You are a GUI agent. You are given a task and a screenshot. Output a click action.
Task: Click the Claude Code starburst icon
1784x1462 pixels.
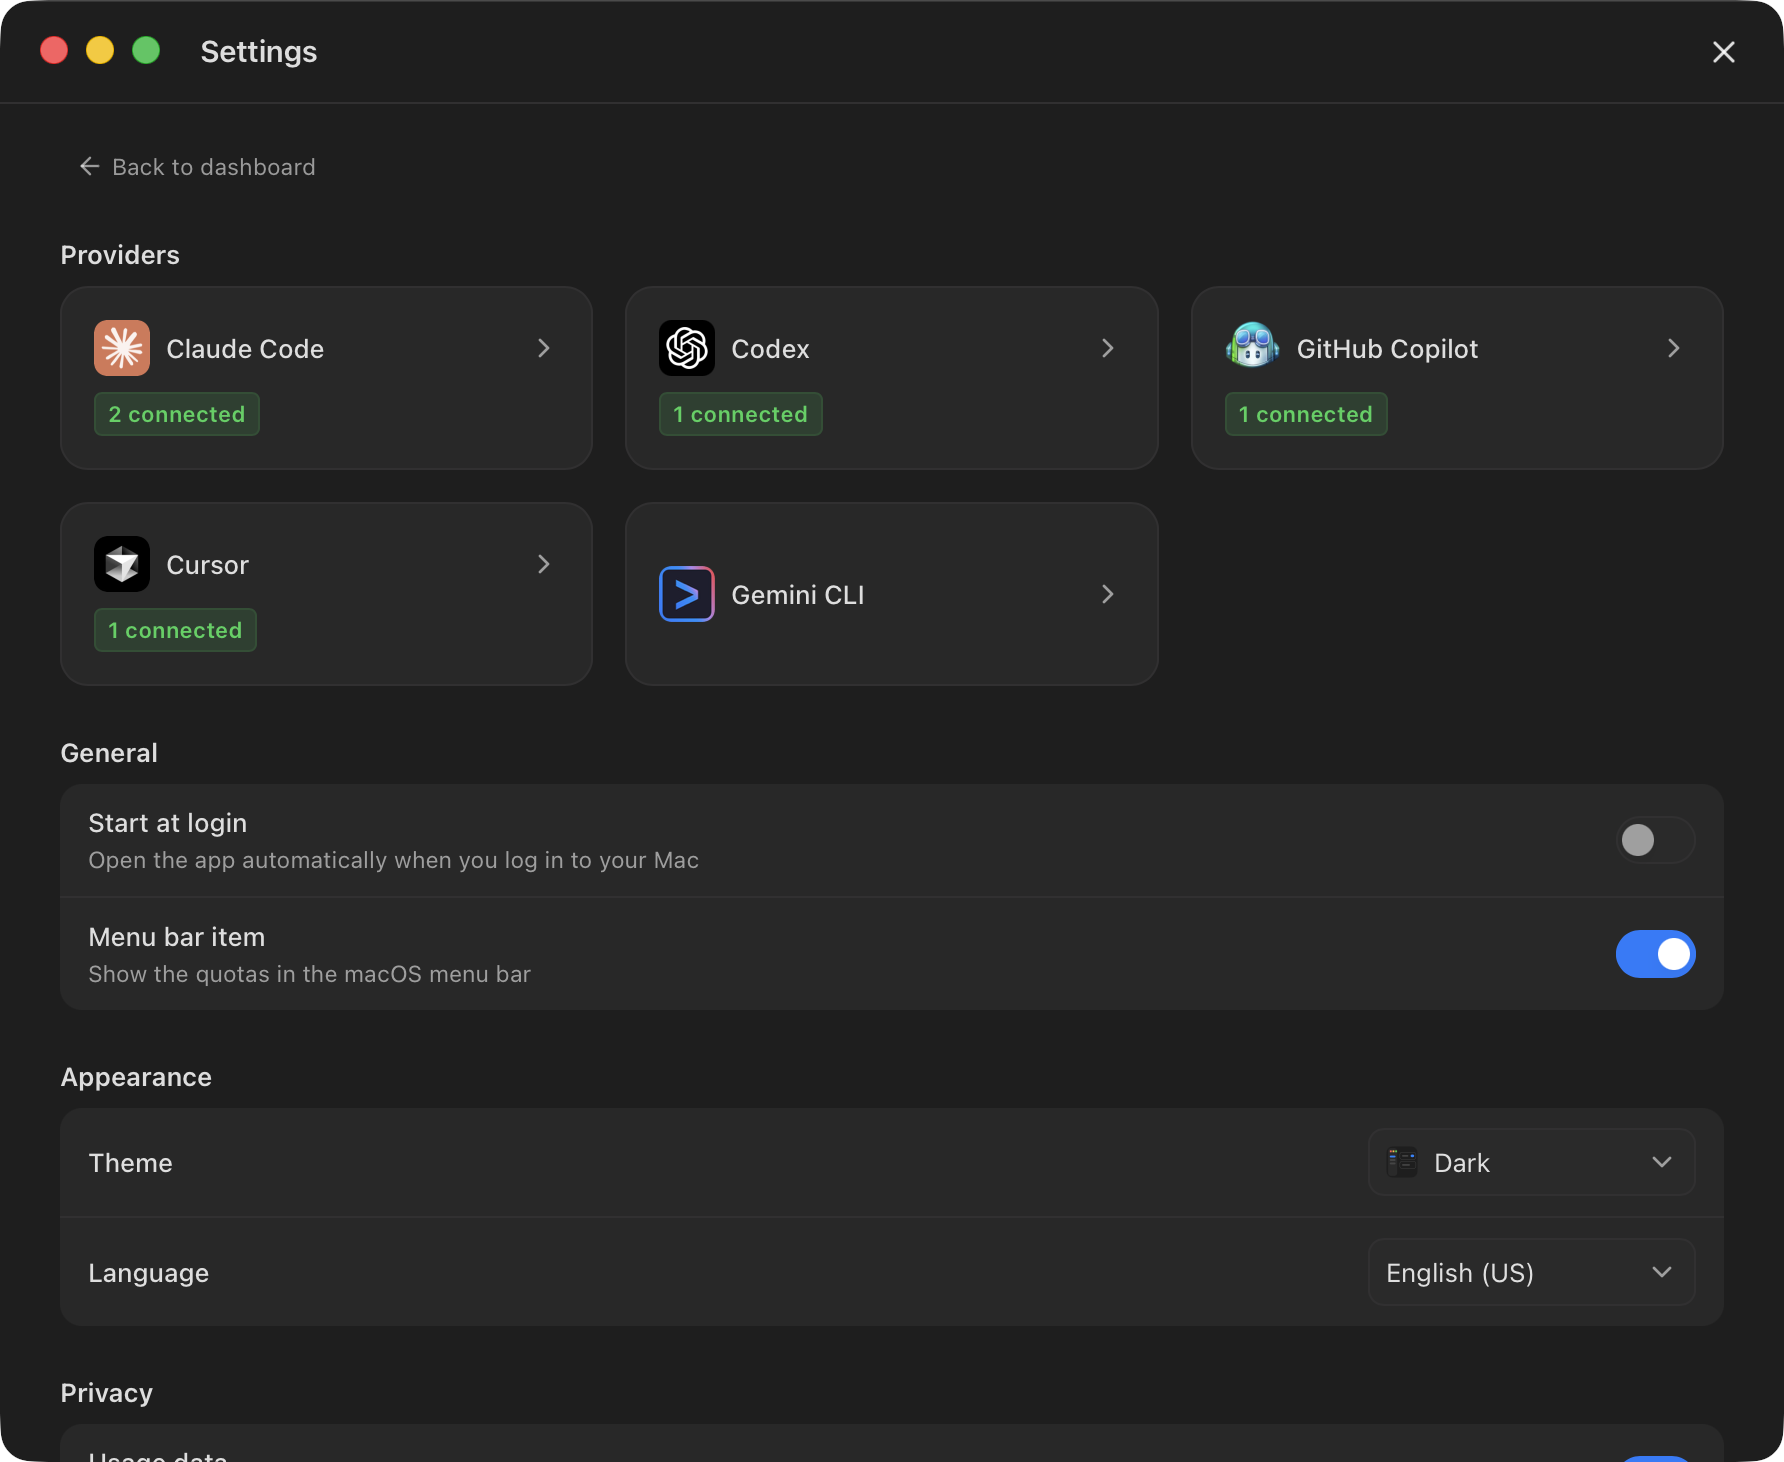click(122, 348)
